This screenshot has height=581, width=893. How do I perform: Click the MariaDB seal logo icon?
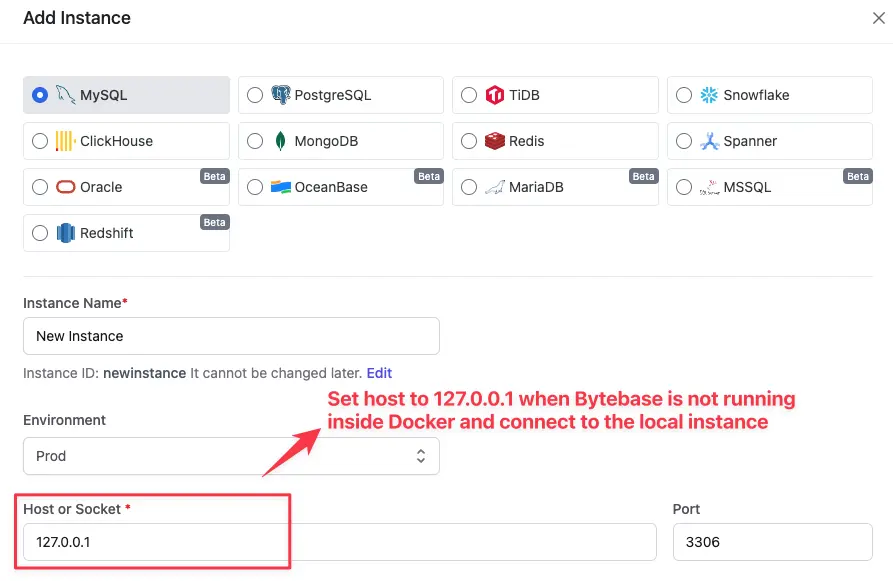[x=494, y=187]
